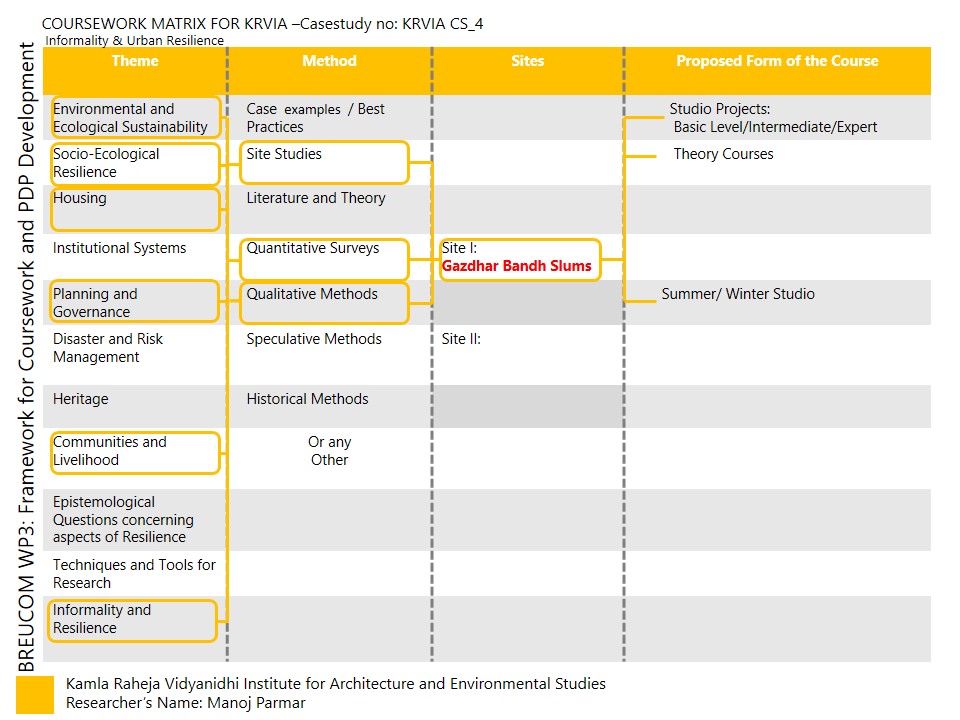Viewport: 960px width, 720px height.
Task: Click the Summer/ Winter Studio entry
Action: click(x=737, y=294)
